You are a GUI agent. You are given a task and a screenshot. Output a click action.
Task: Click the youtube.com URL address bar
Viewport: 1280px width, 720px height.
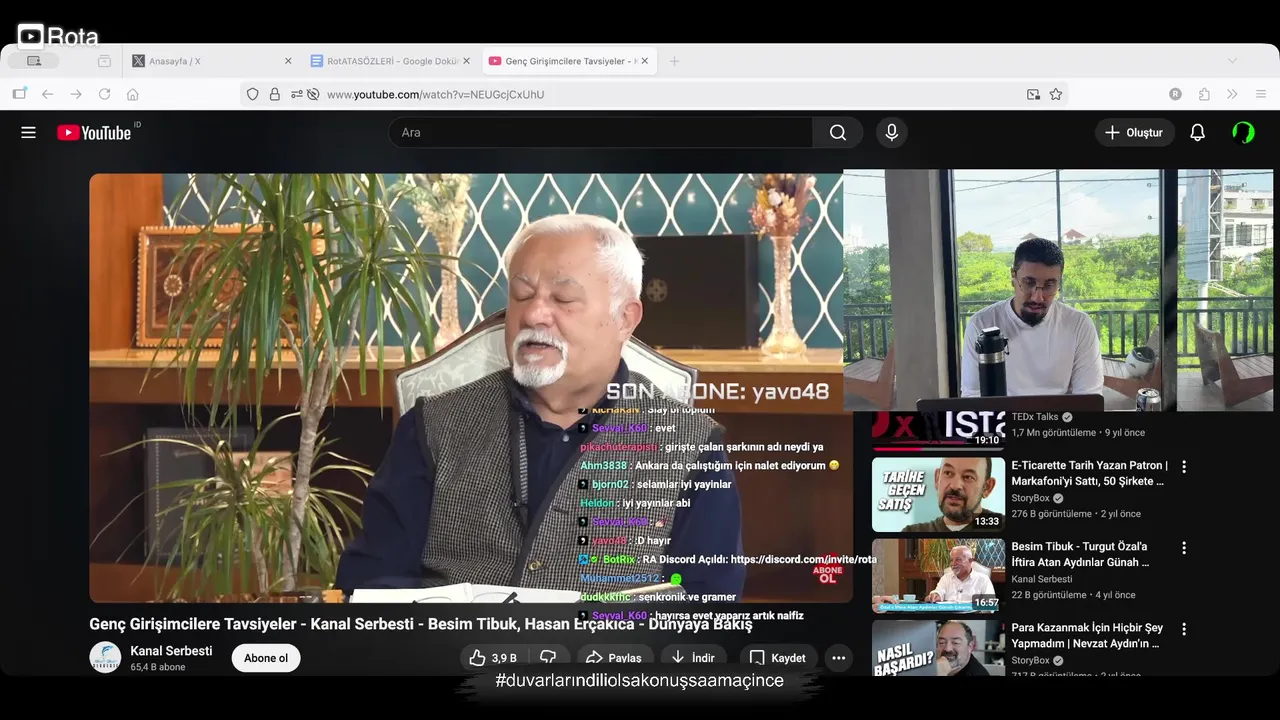tap(654, 94)
